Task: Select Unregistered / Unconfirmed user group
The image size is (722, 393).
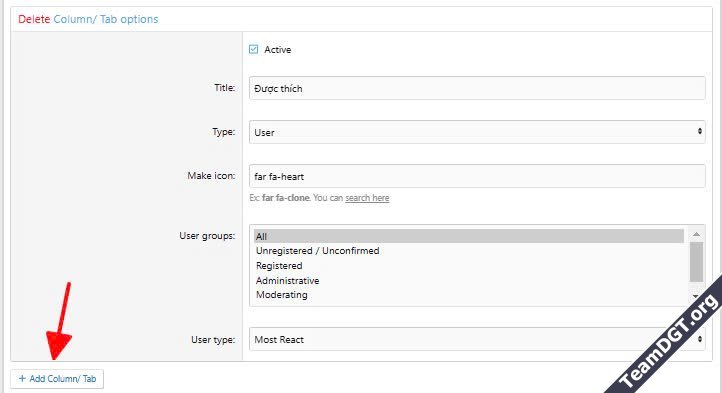Action: pyautogui.click(x=318, y=251)
